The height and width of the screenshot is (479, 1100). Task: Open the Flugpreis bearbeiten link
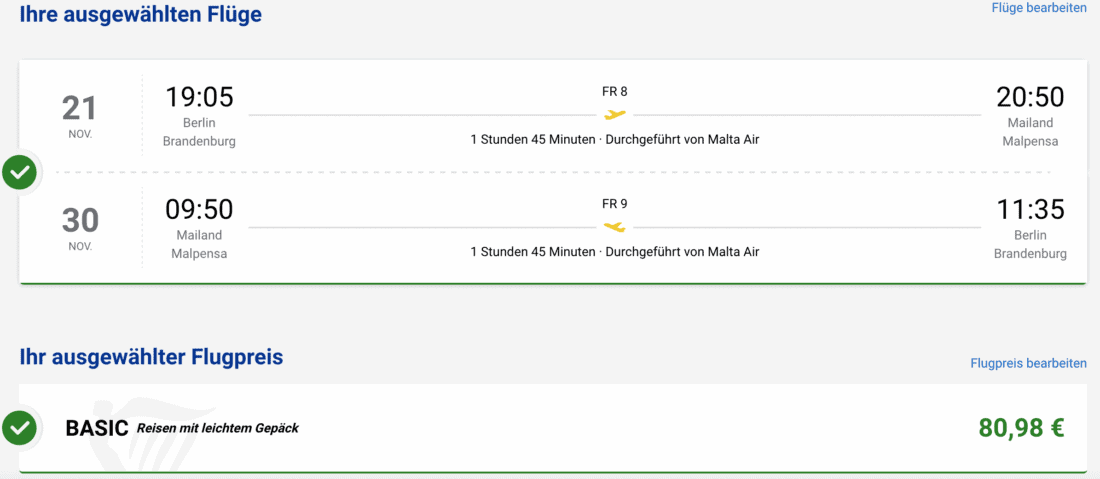pyautogui.click(x=1028, y=363)
